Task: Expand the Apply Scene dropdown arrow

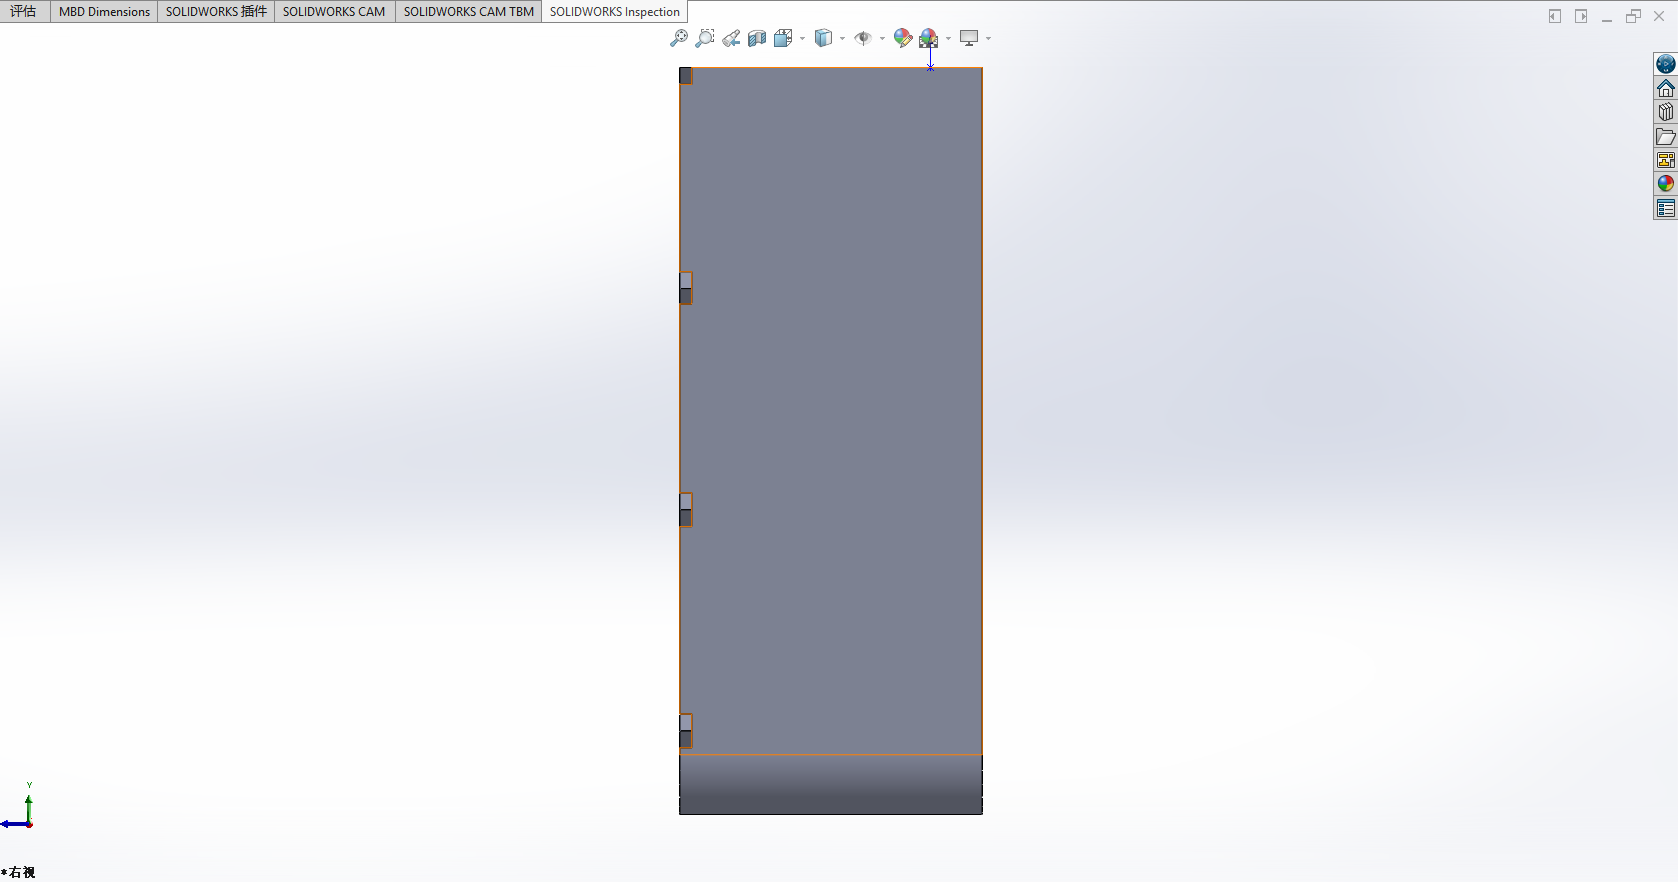Action: 948,39
